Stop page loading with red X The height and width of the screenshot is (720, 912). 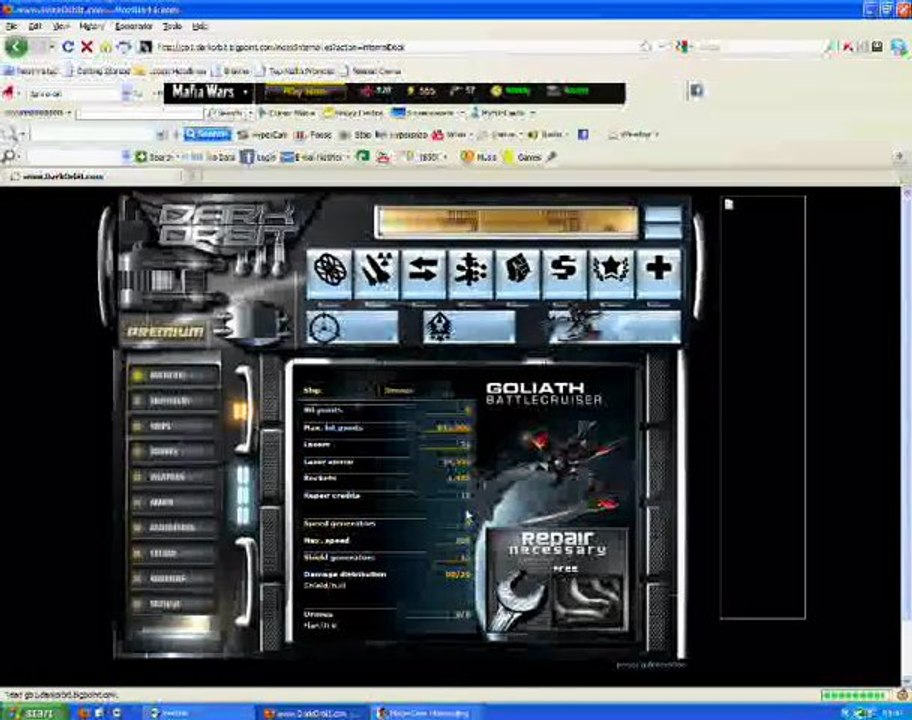[x=87, y=47]
